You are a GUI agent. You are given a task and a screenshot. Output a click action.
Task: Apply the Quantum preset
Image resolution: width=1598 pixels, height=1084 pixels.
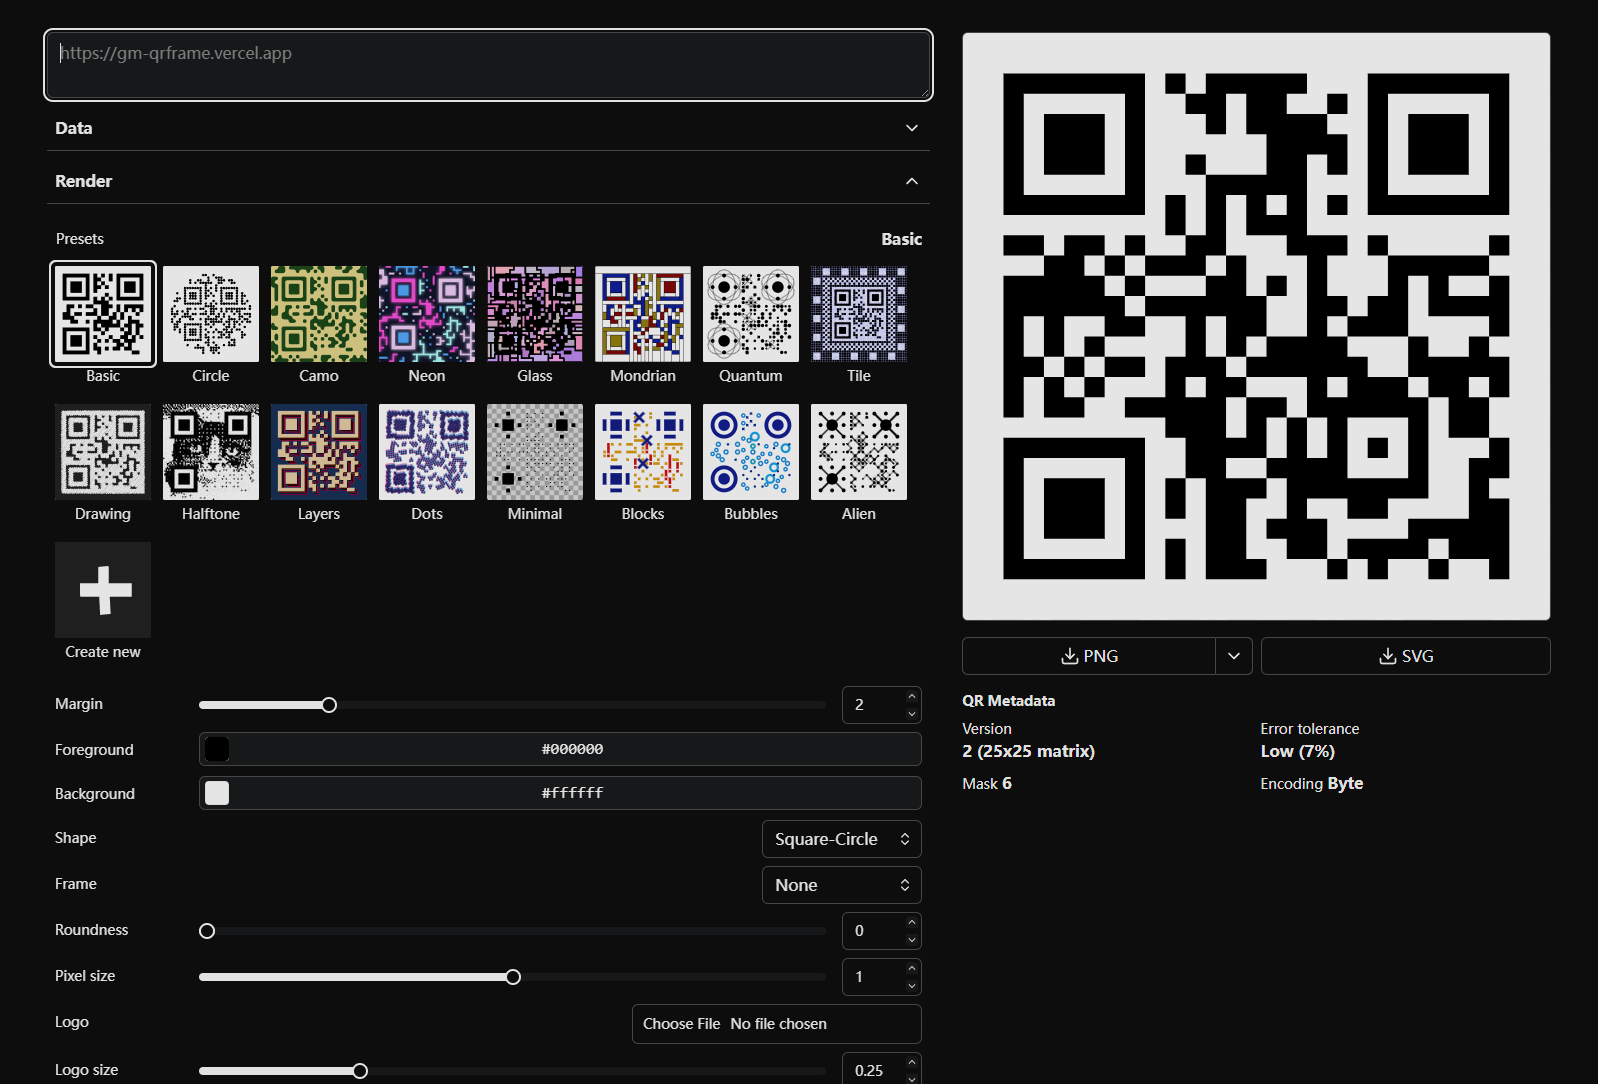751,314
